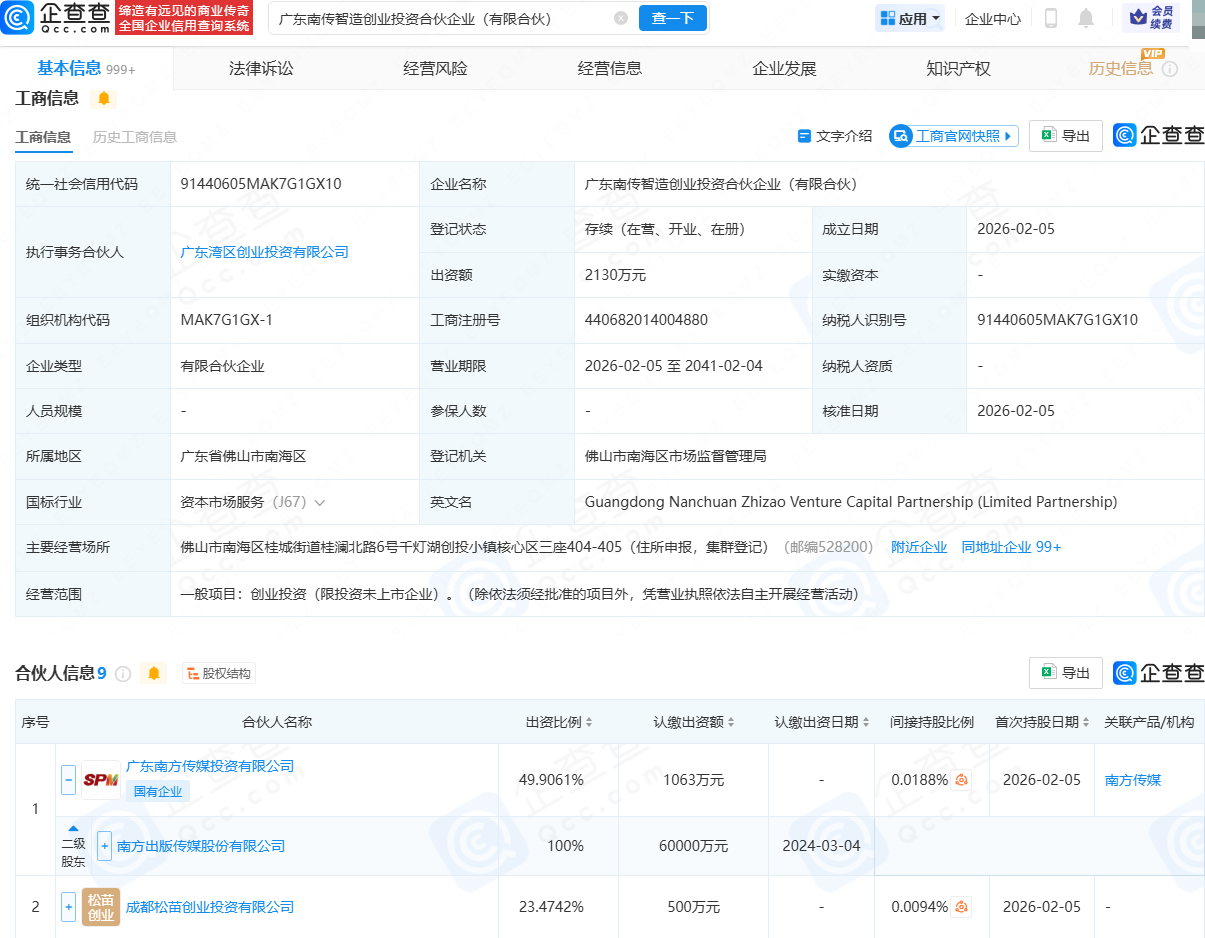Open indirect shareholding chart for 0.0188%
Screen dimensions: 1205x938
coord(962,780)
